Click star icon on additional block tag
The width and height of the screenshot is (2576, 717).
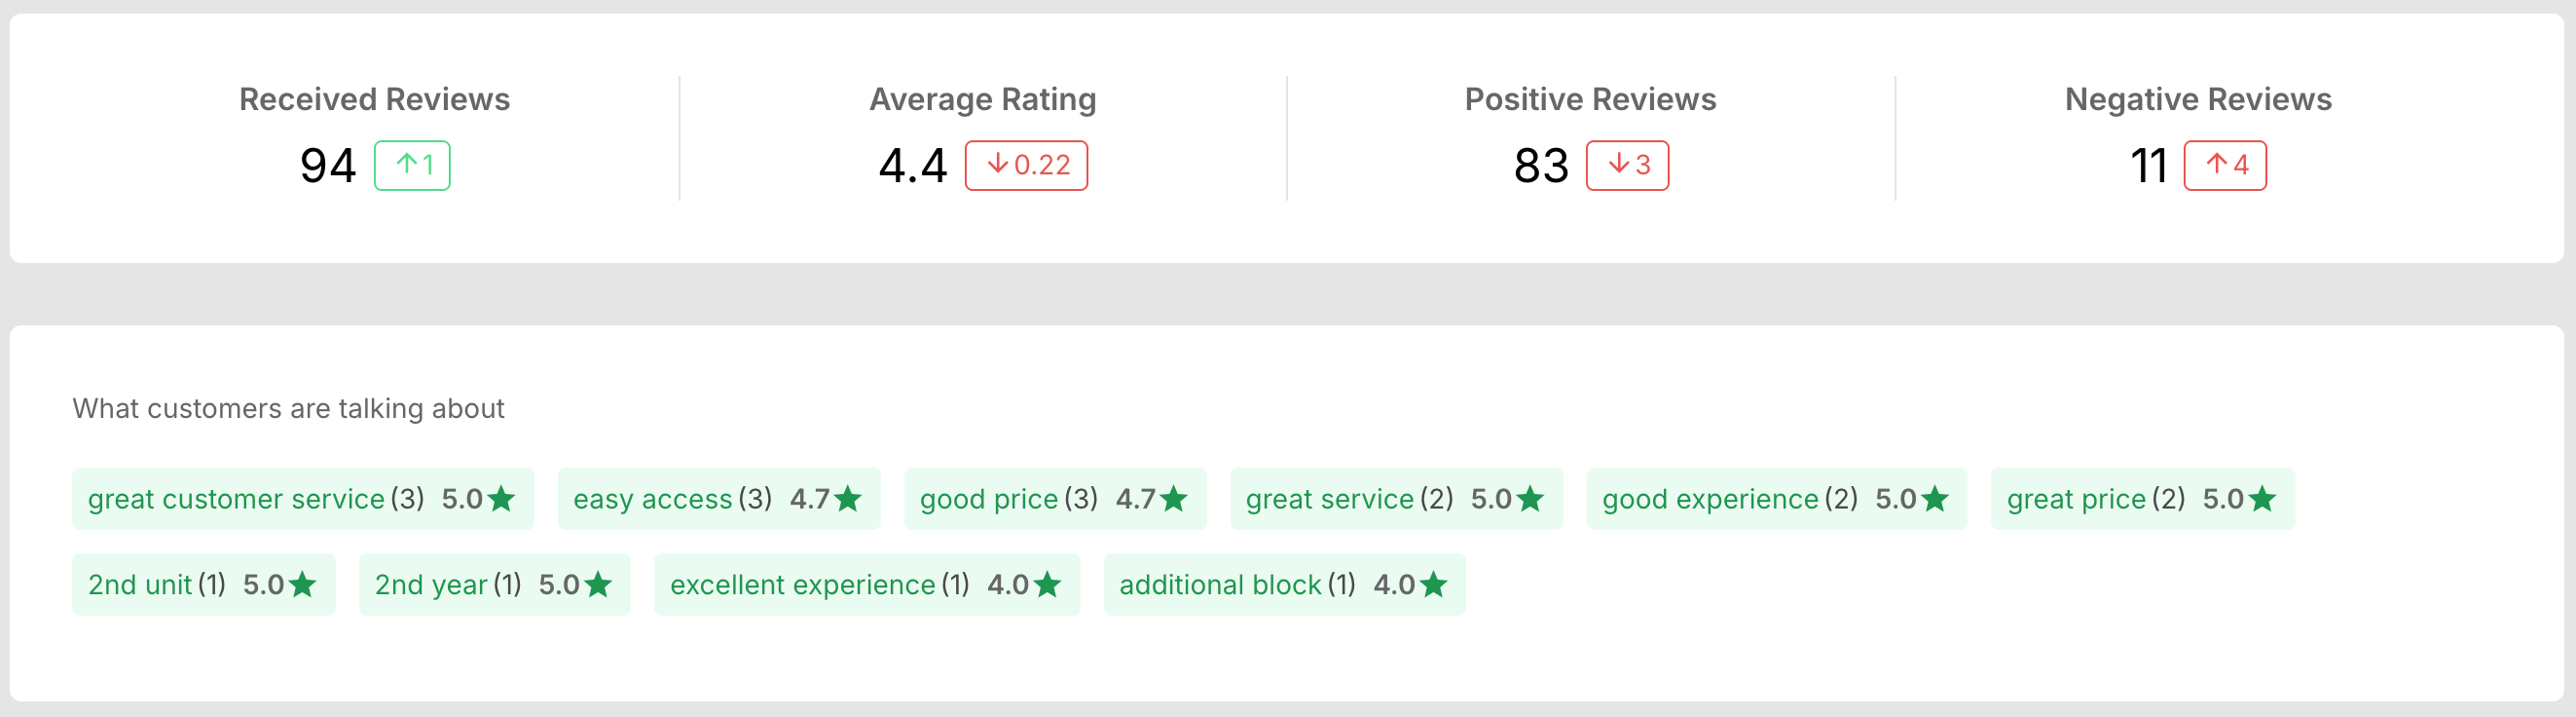[x=1434, y=584]
